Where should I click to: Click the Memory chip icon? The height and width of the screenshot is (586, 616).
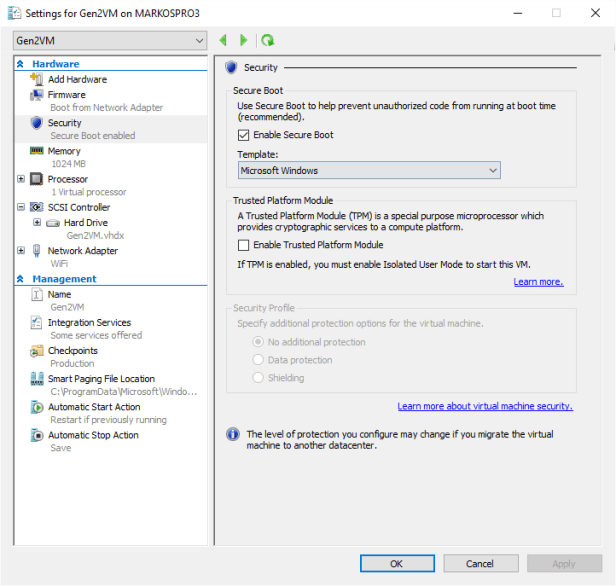[37, 151]
